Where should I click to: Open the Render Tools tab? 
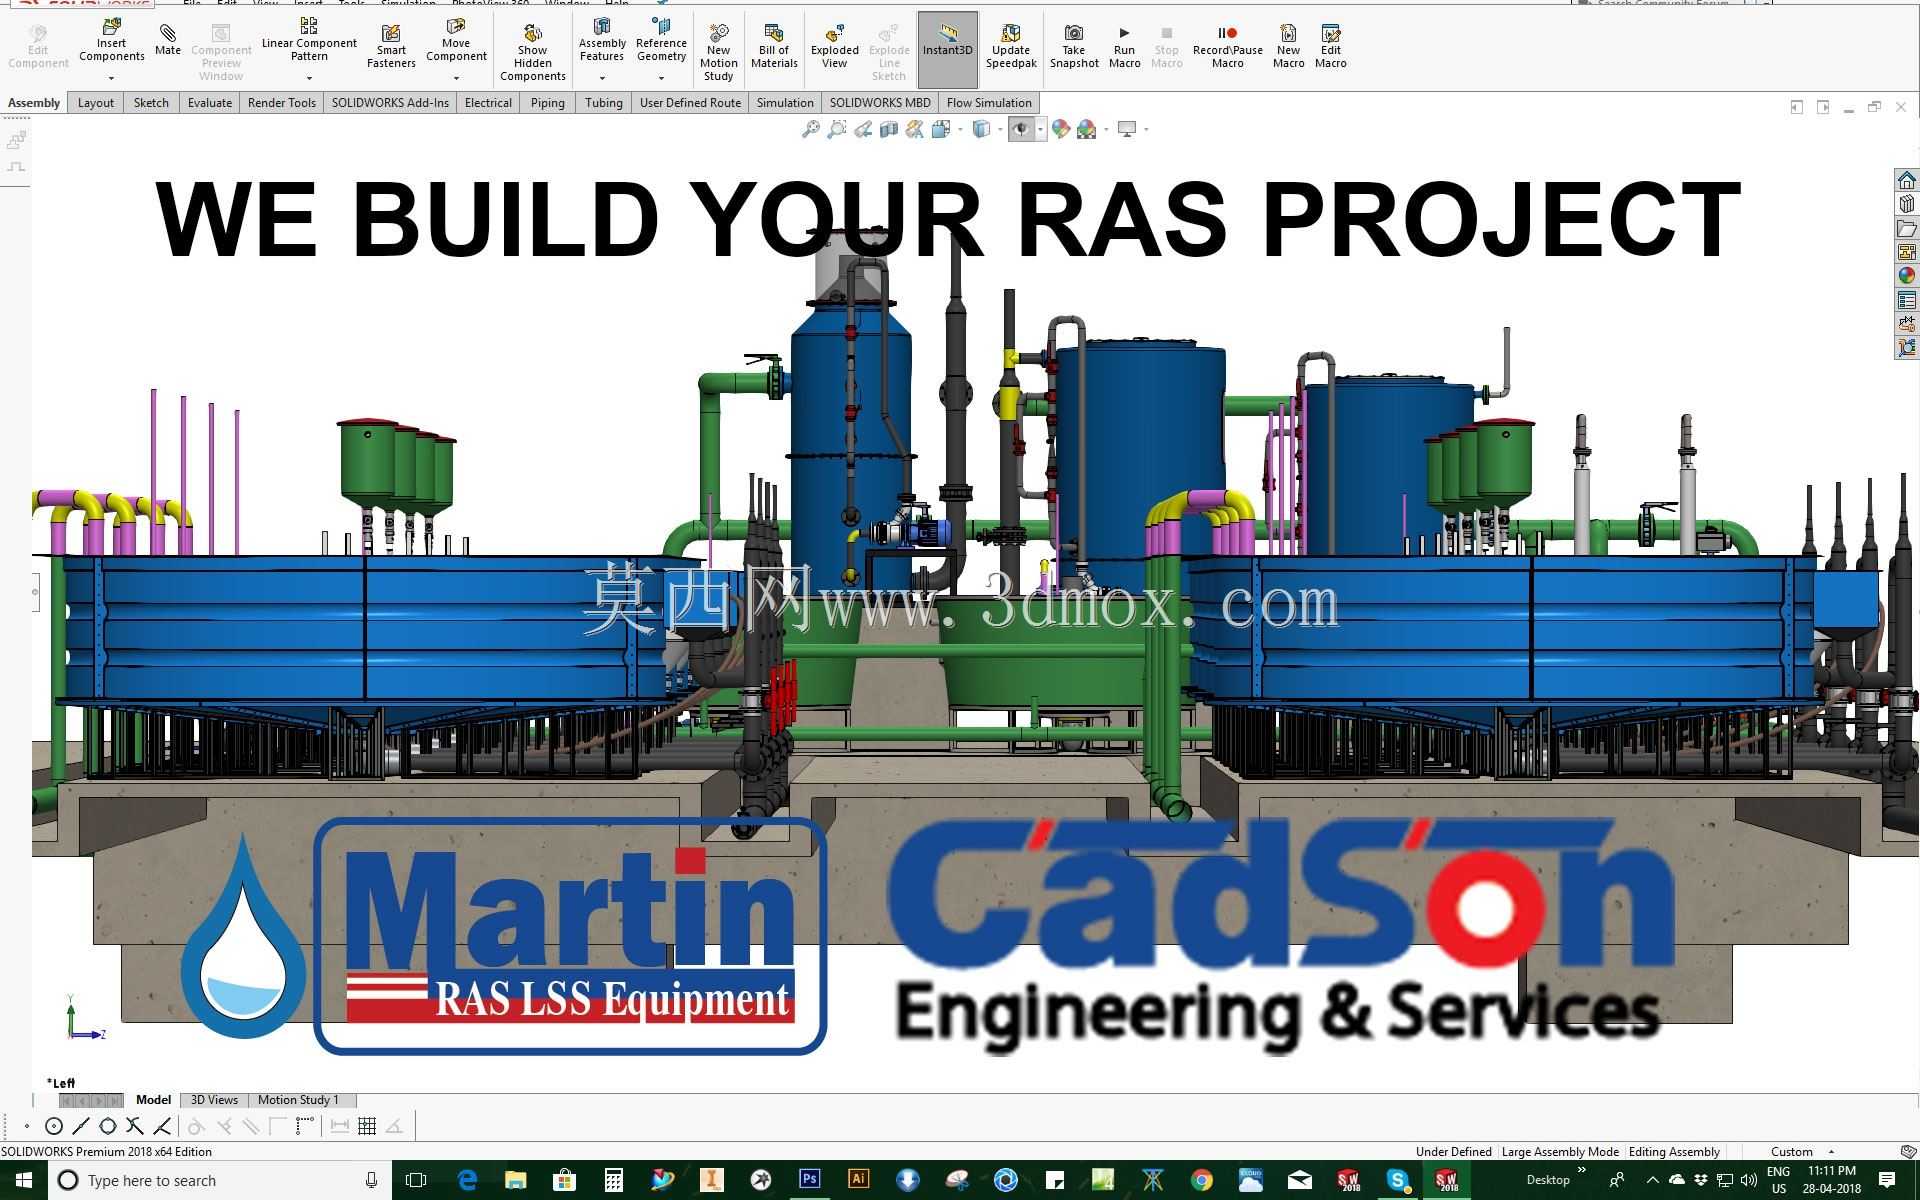282,102
